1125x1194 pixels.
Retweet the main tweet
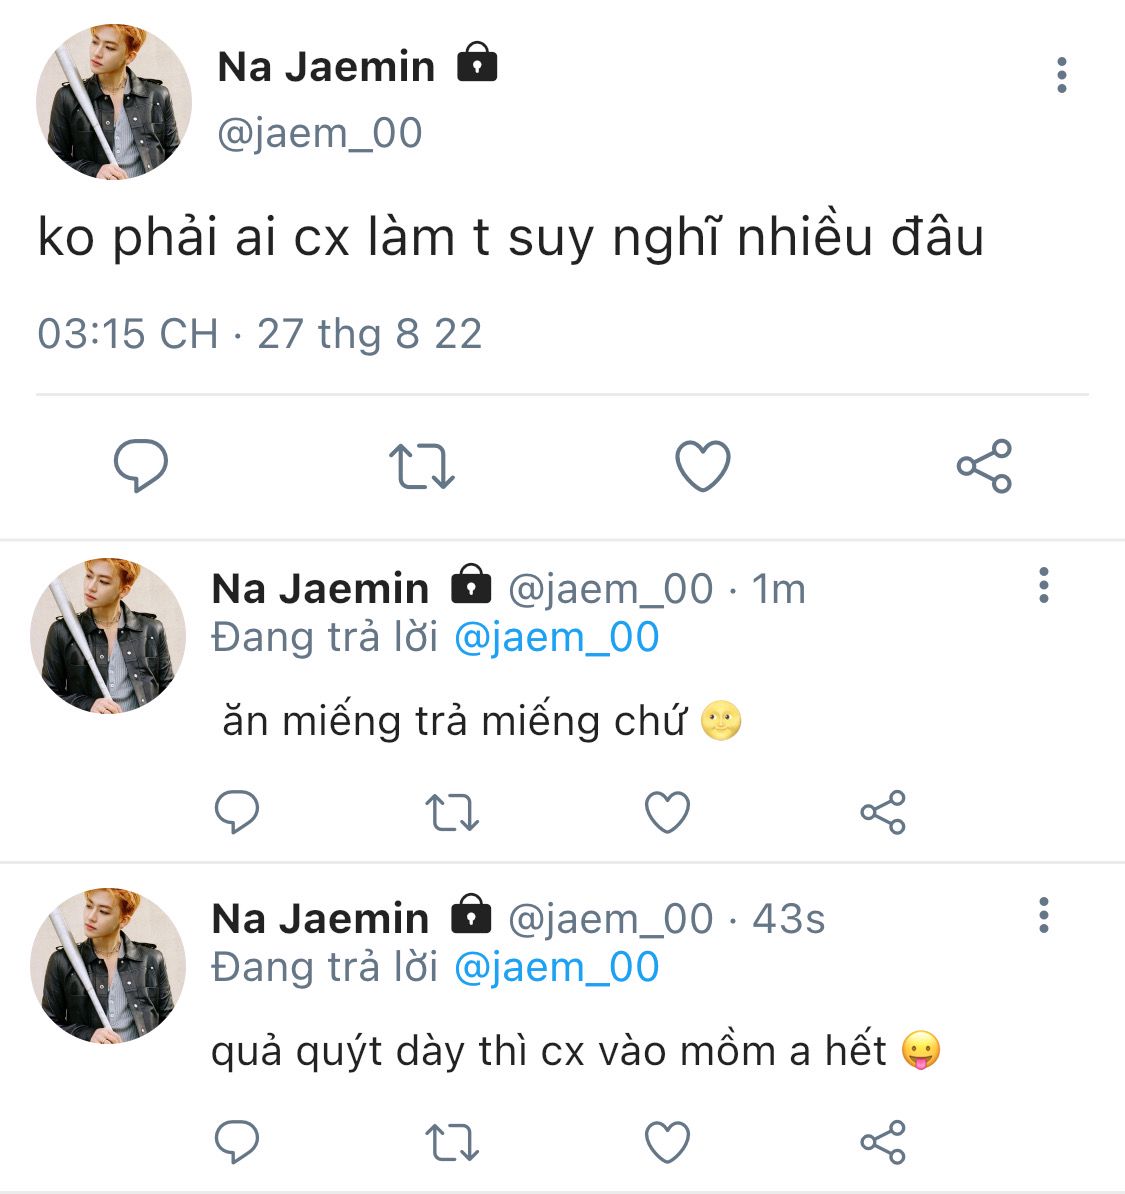pyautogui.click(x=421, y=466)
